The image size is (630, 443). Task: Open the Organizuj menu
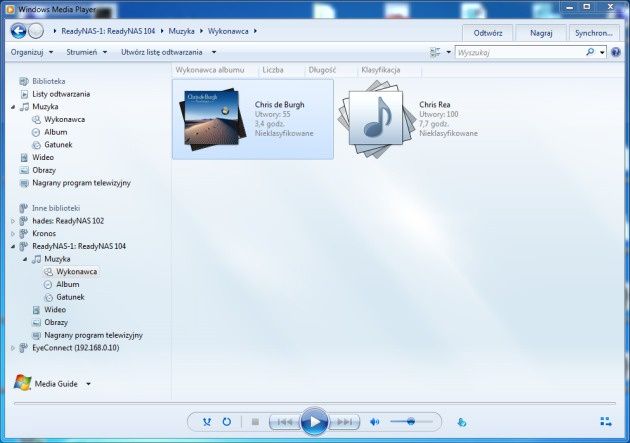(x=32, y=52)
